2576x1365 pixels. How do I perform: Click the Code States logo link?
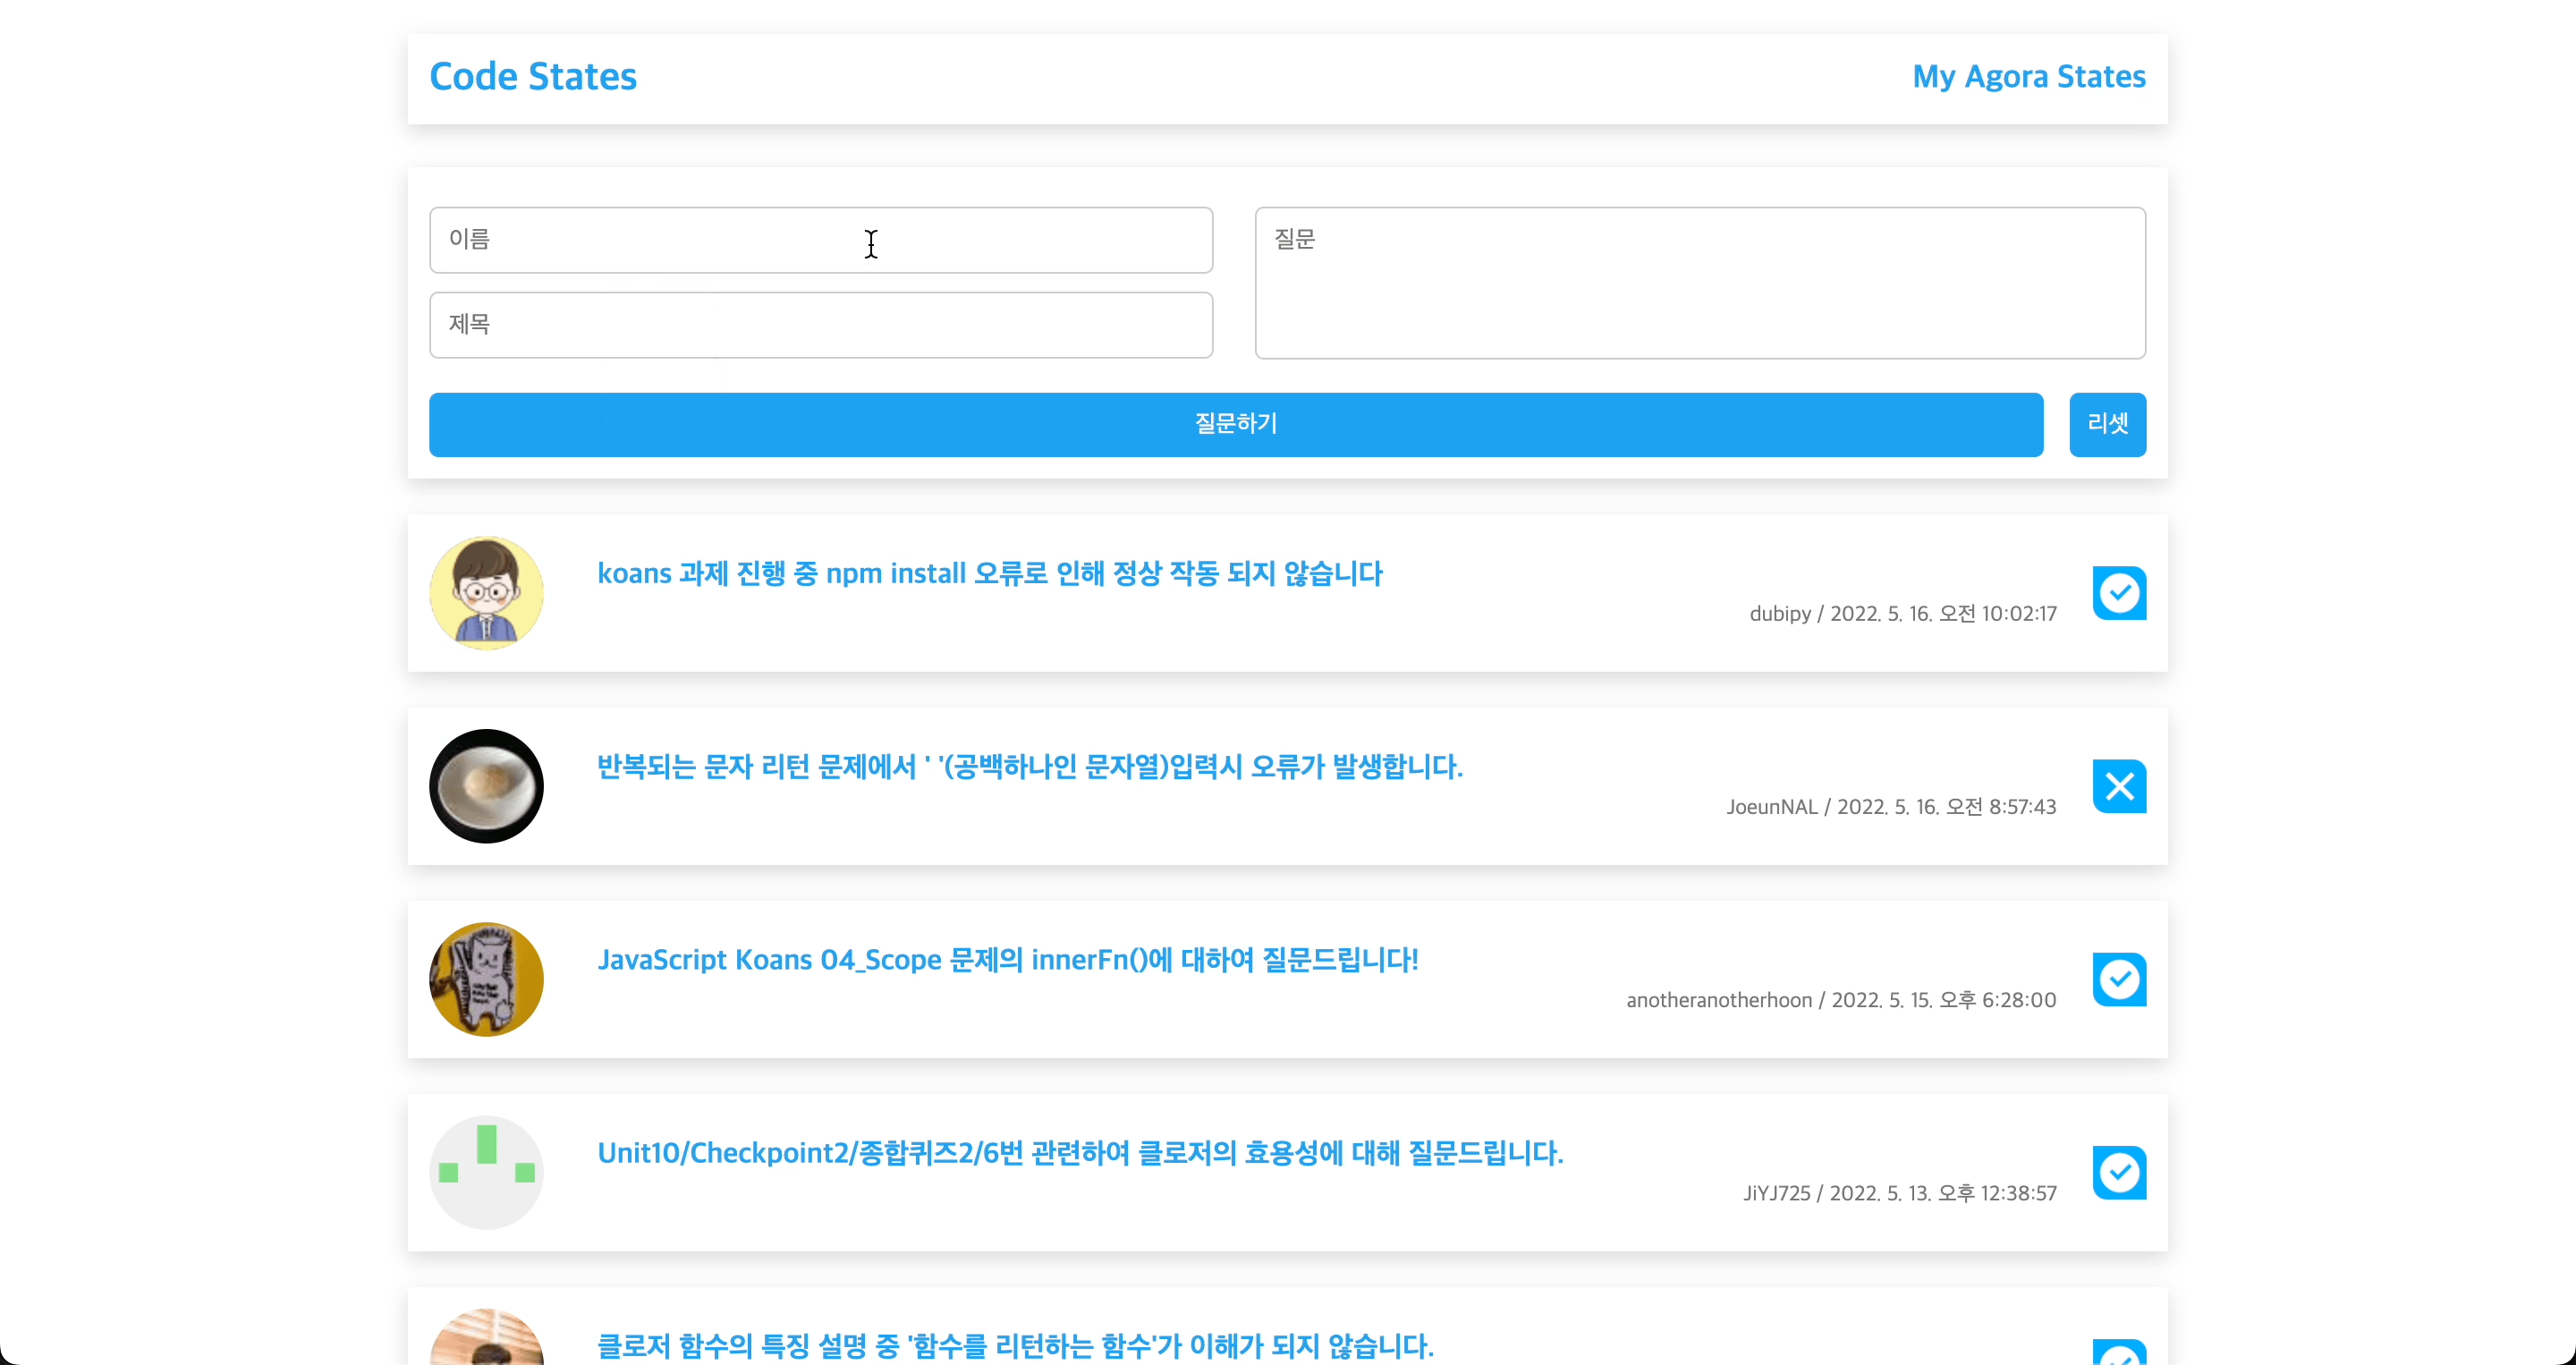pos(532,77)
